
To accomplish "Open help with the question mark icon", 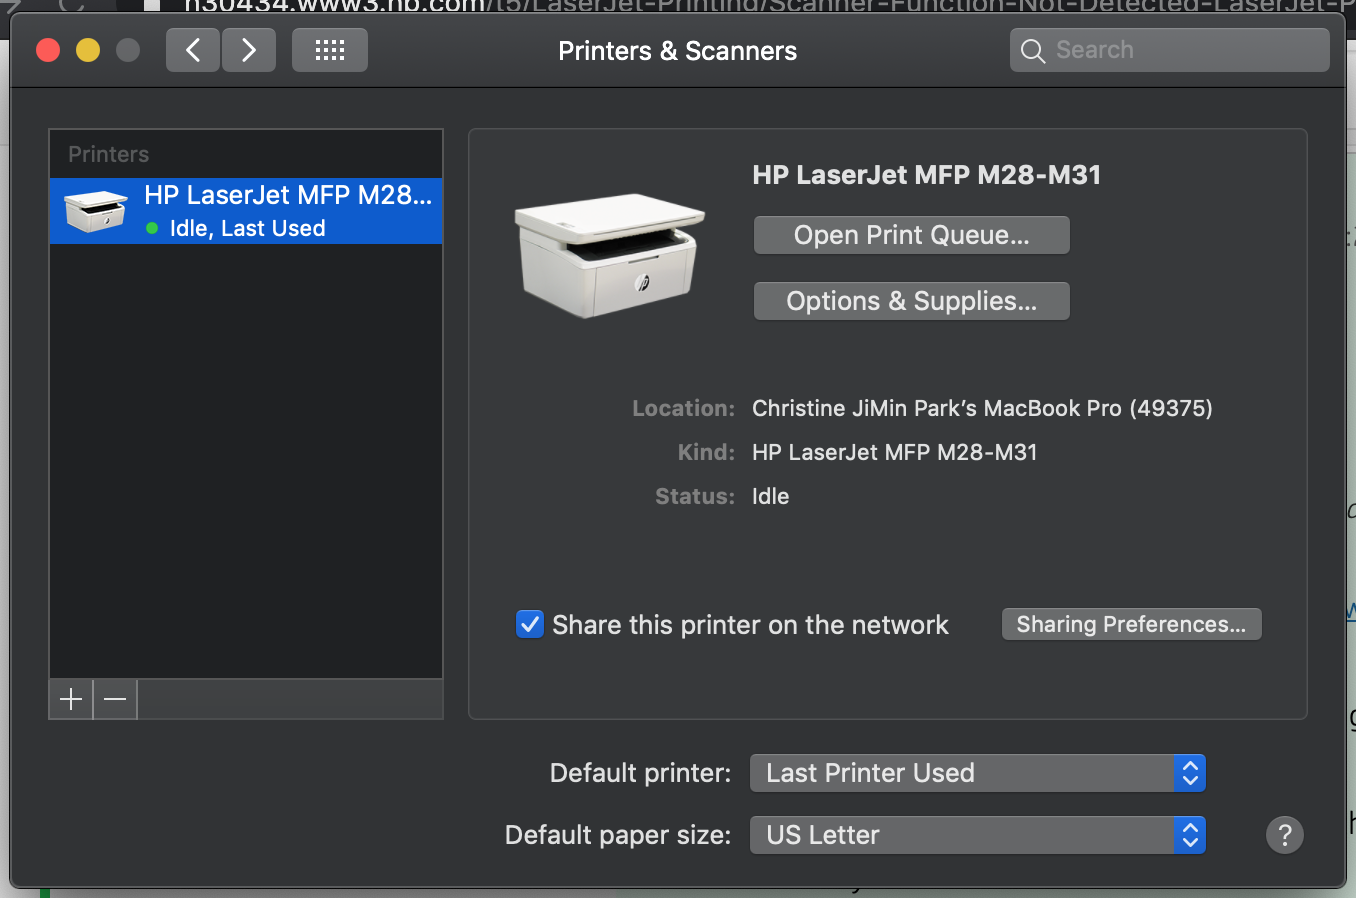I will click(x=1284, y=834).
